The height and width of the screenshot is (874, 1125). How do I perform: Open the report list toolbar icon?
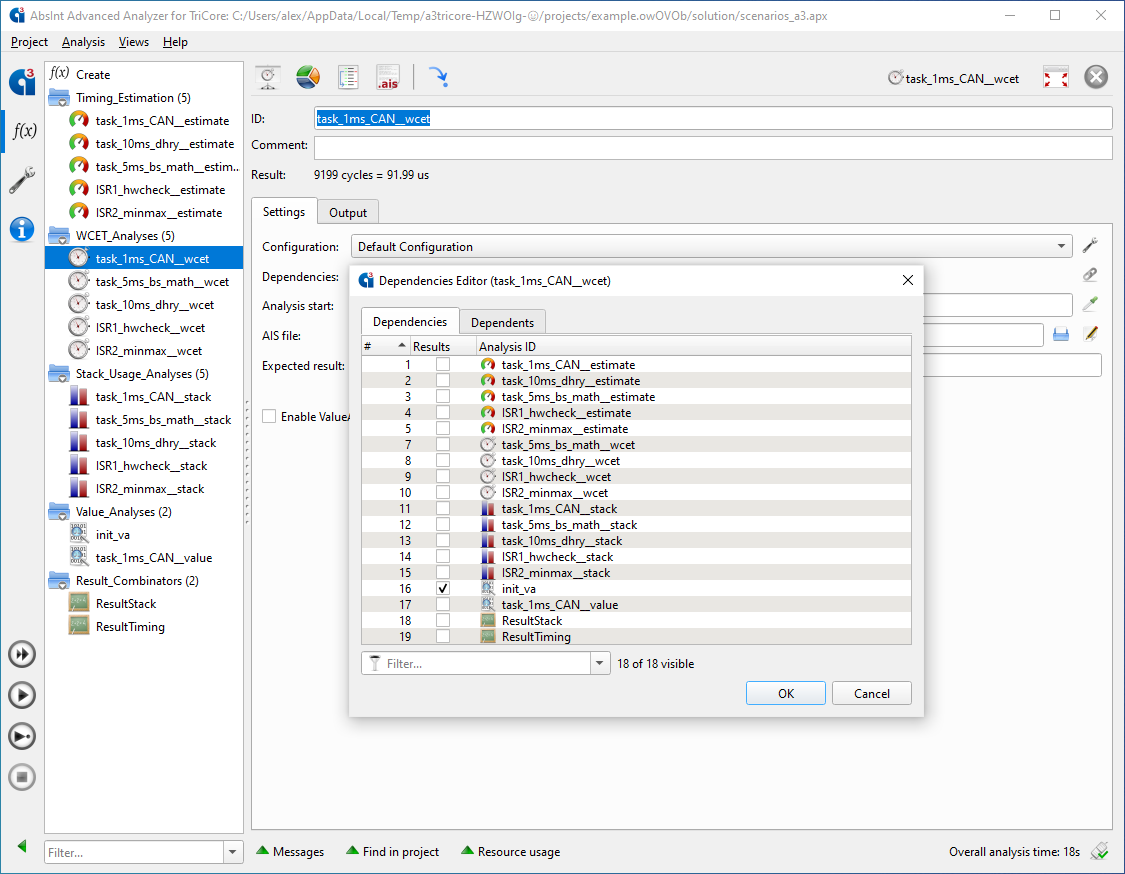pos(348,77)
